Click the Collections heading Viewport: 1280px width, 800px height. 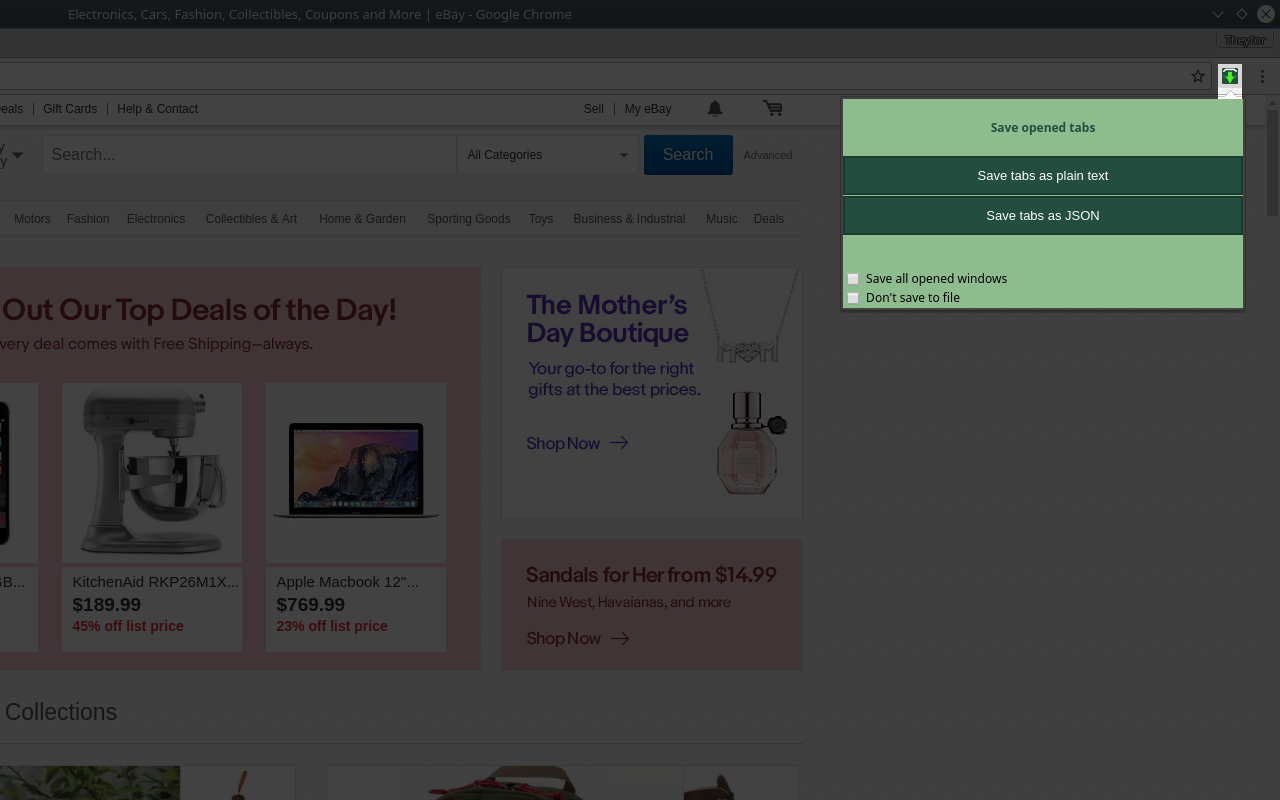click(x=61, y=712)
